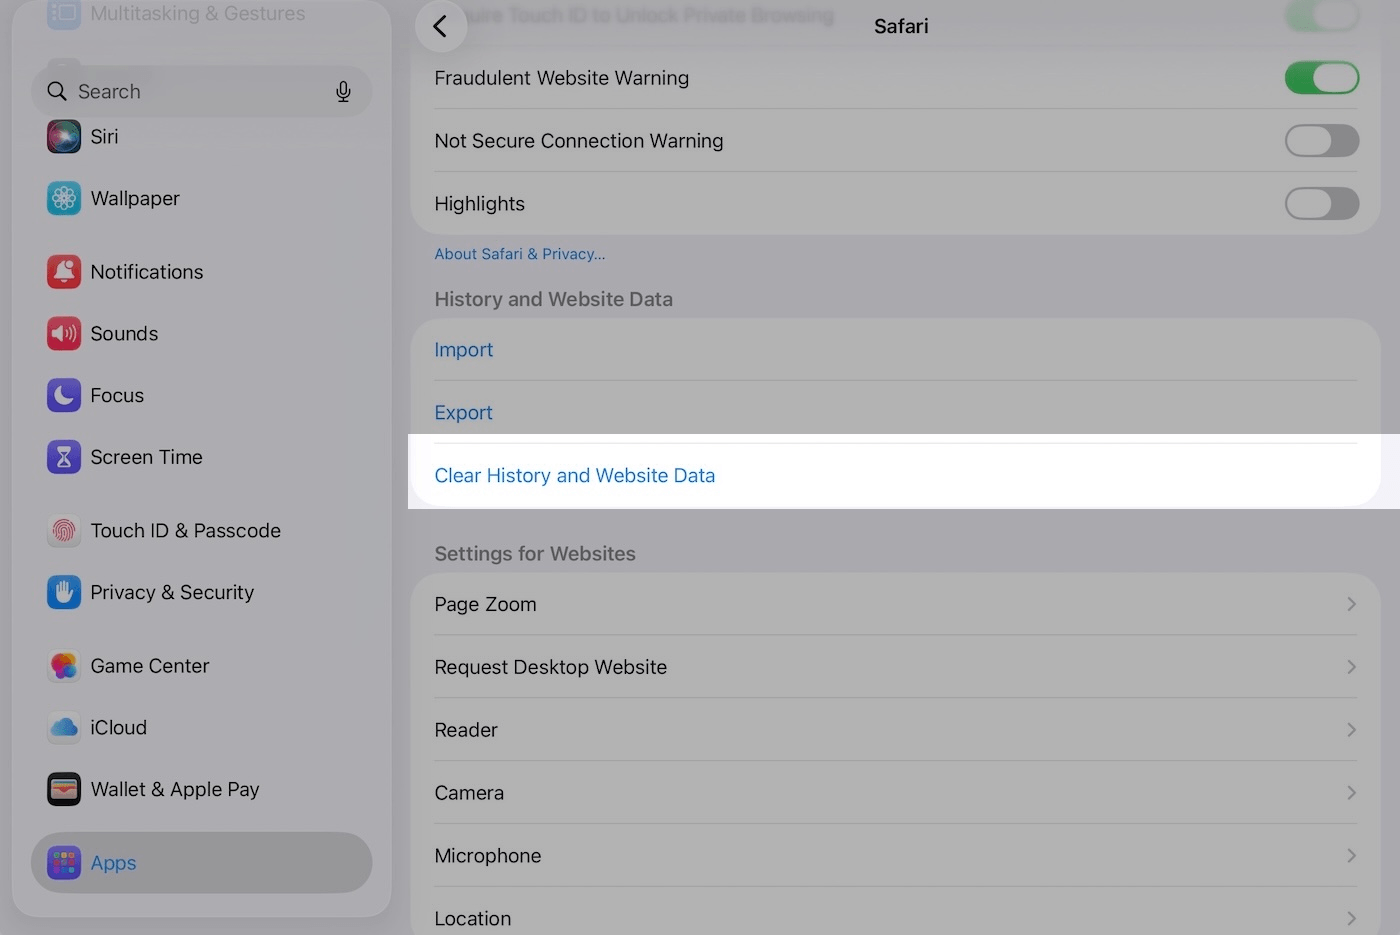Tap the Search field in Settings

202,92
